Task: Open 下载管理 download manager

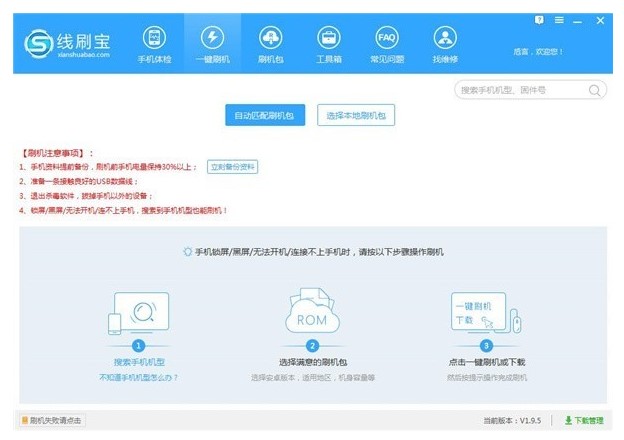Action: tap(584, 421)
